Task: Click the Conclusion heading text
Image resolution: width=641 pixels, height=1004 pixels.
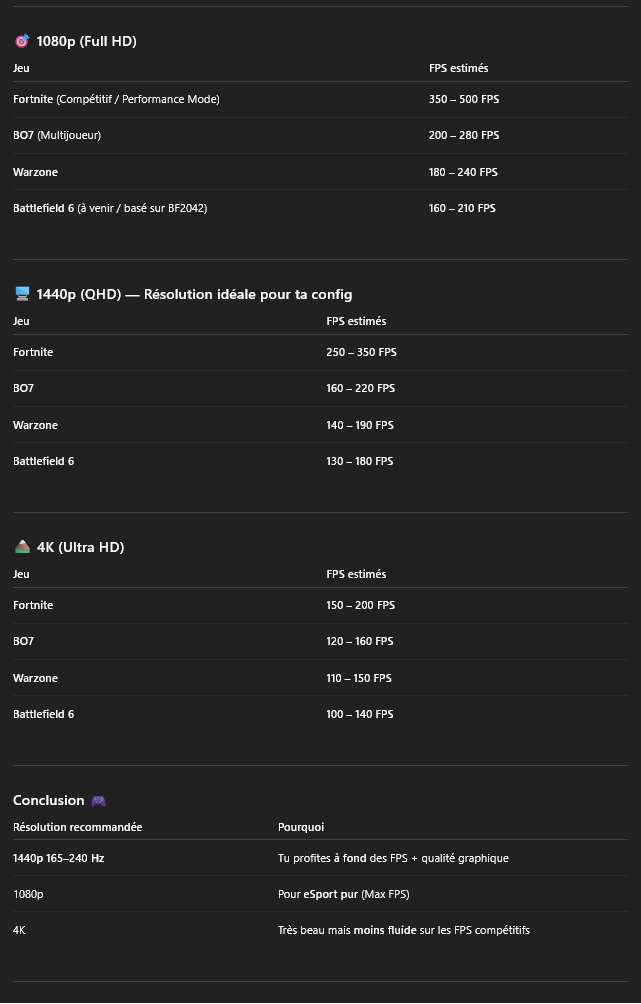Action: (x=48, y=800)
